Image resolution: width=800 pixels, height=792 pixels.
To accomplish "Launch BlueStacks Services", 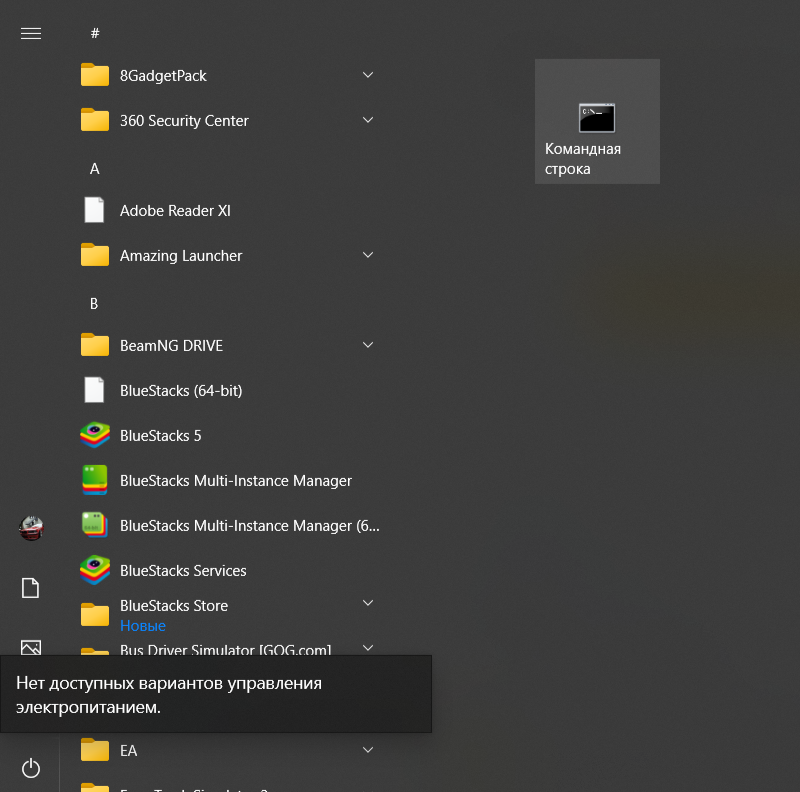I will coord(182,571).
